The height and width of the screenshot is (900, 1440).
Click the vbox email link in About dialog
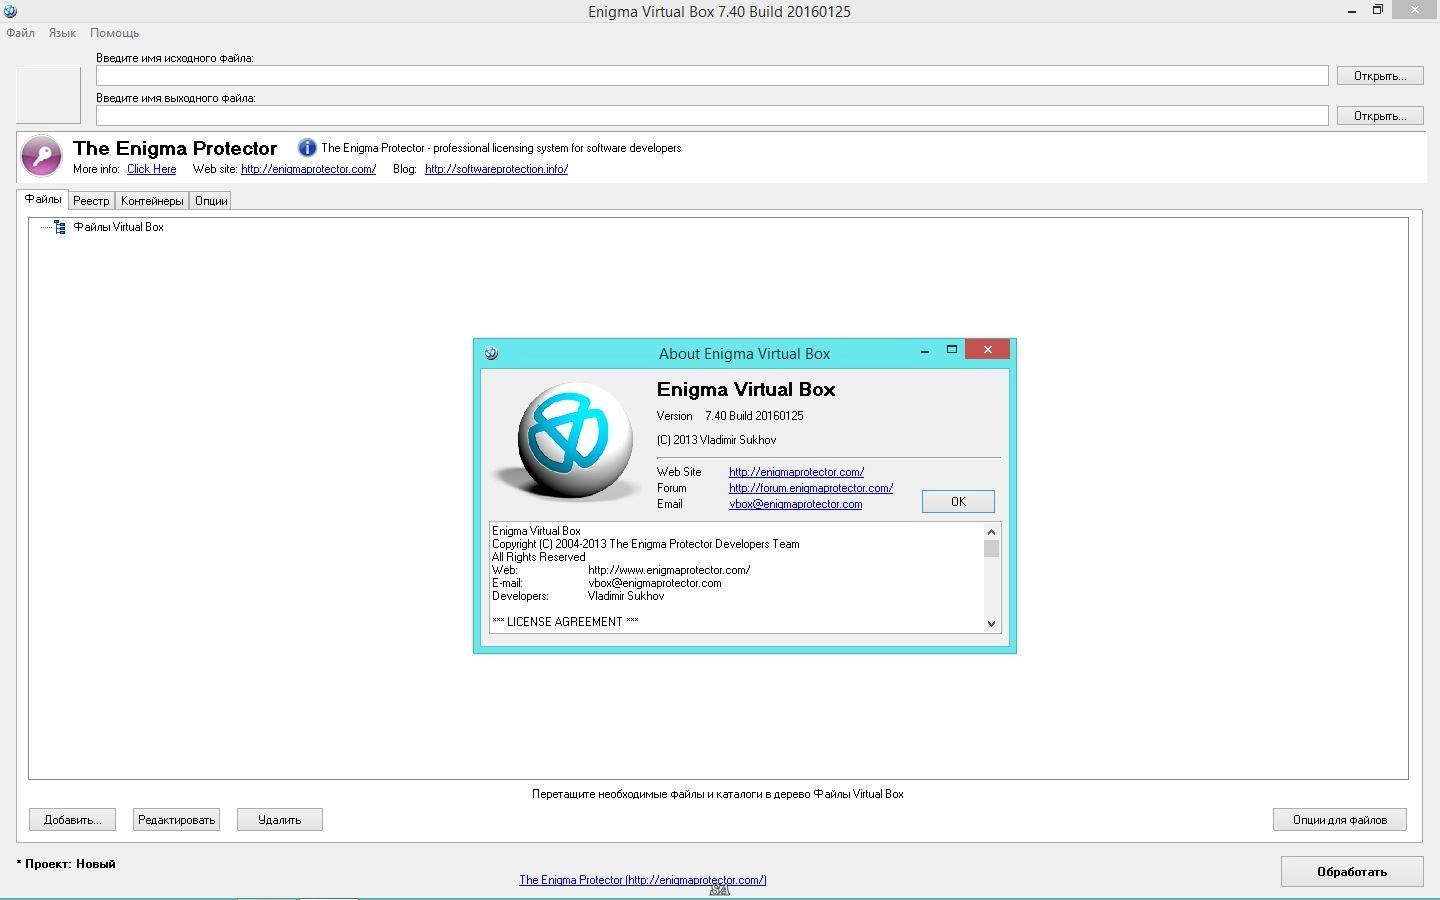[x=795, y=504]
